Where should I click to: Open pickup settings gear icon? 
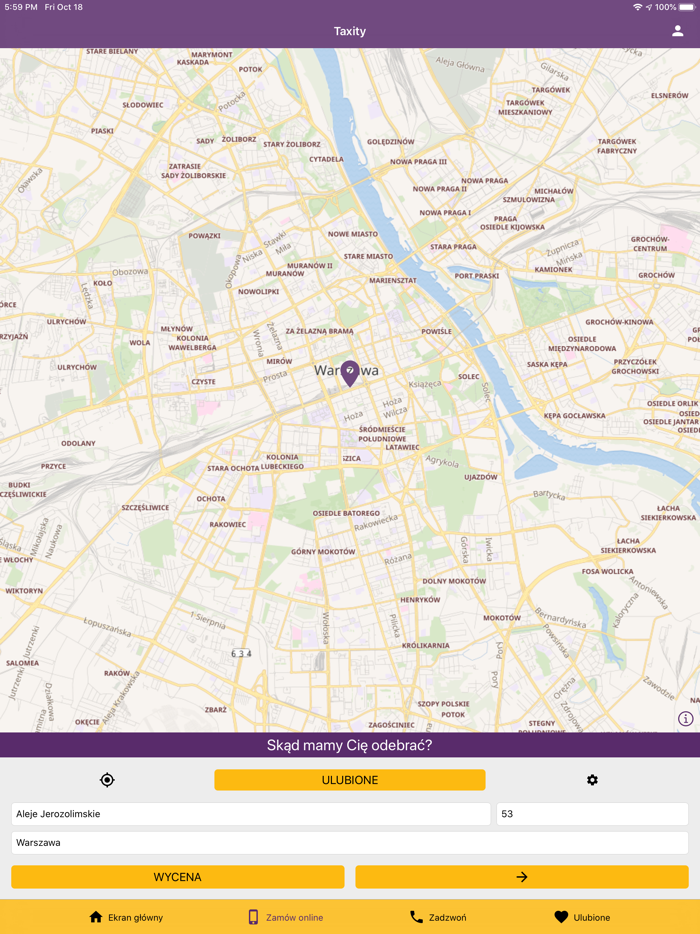(592, 780)
